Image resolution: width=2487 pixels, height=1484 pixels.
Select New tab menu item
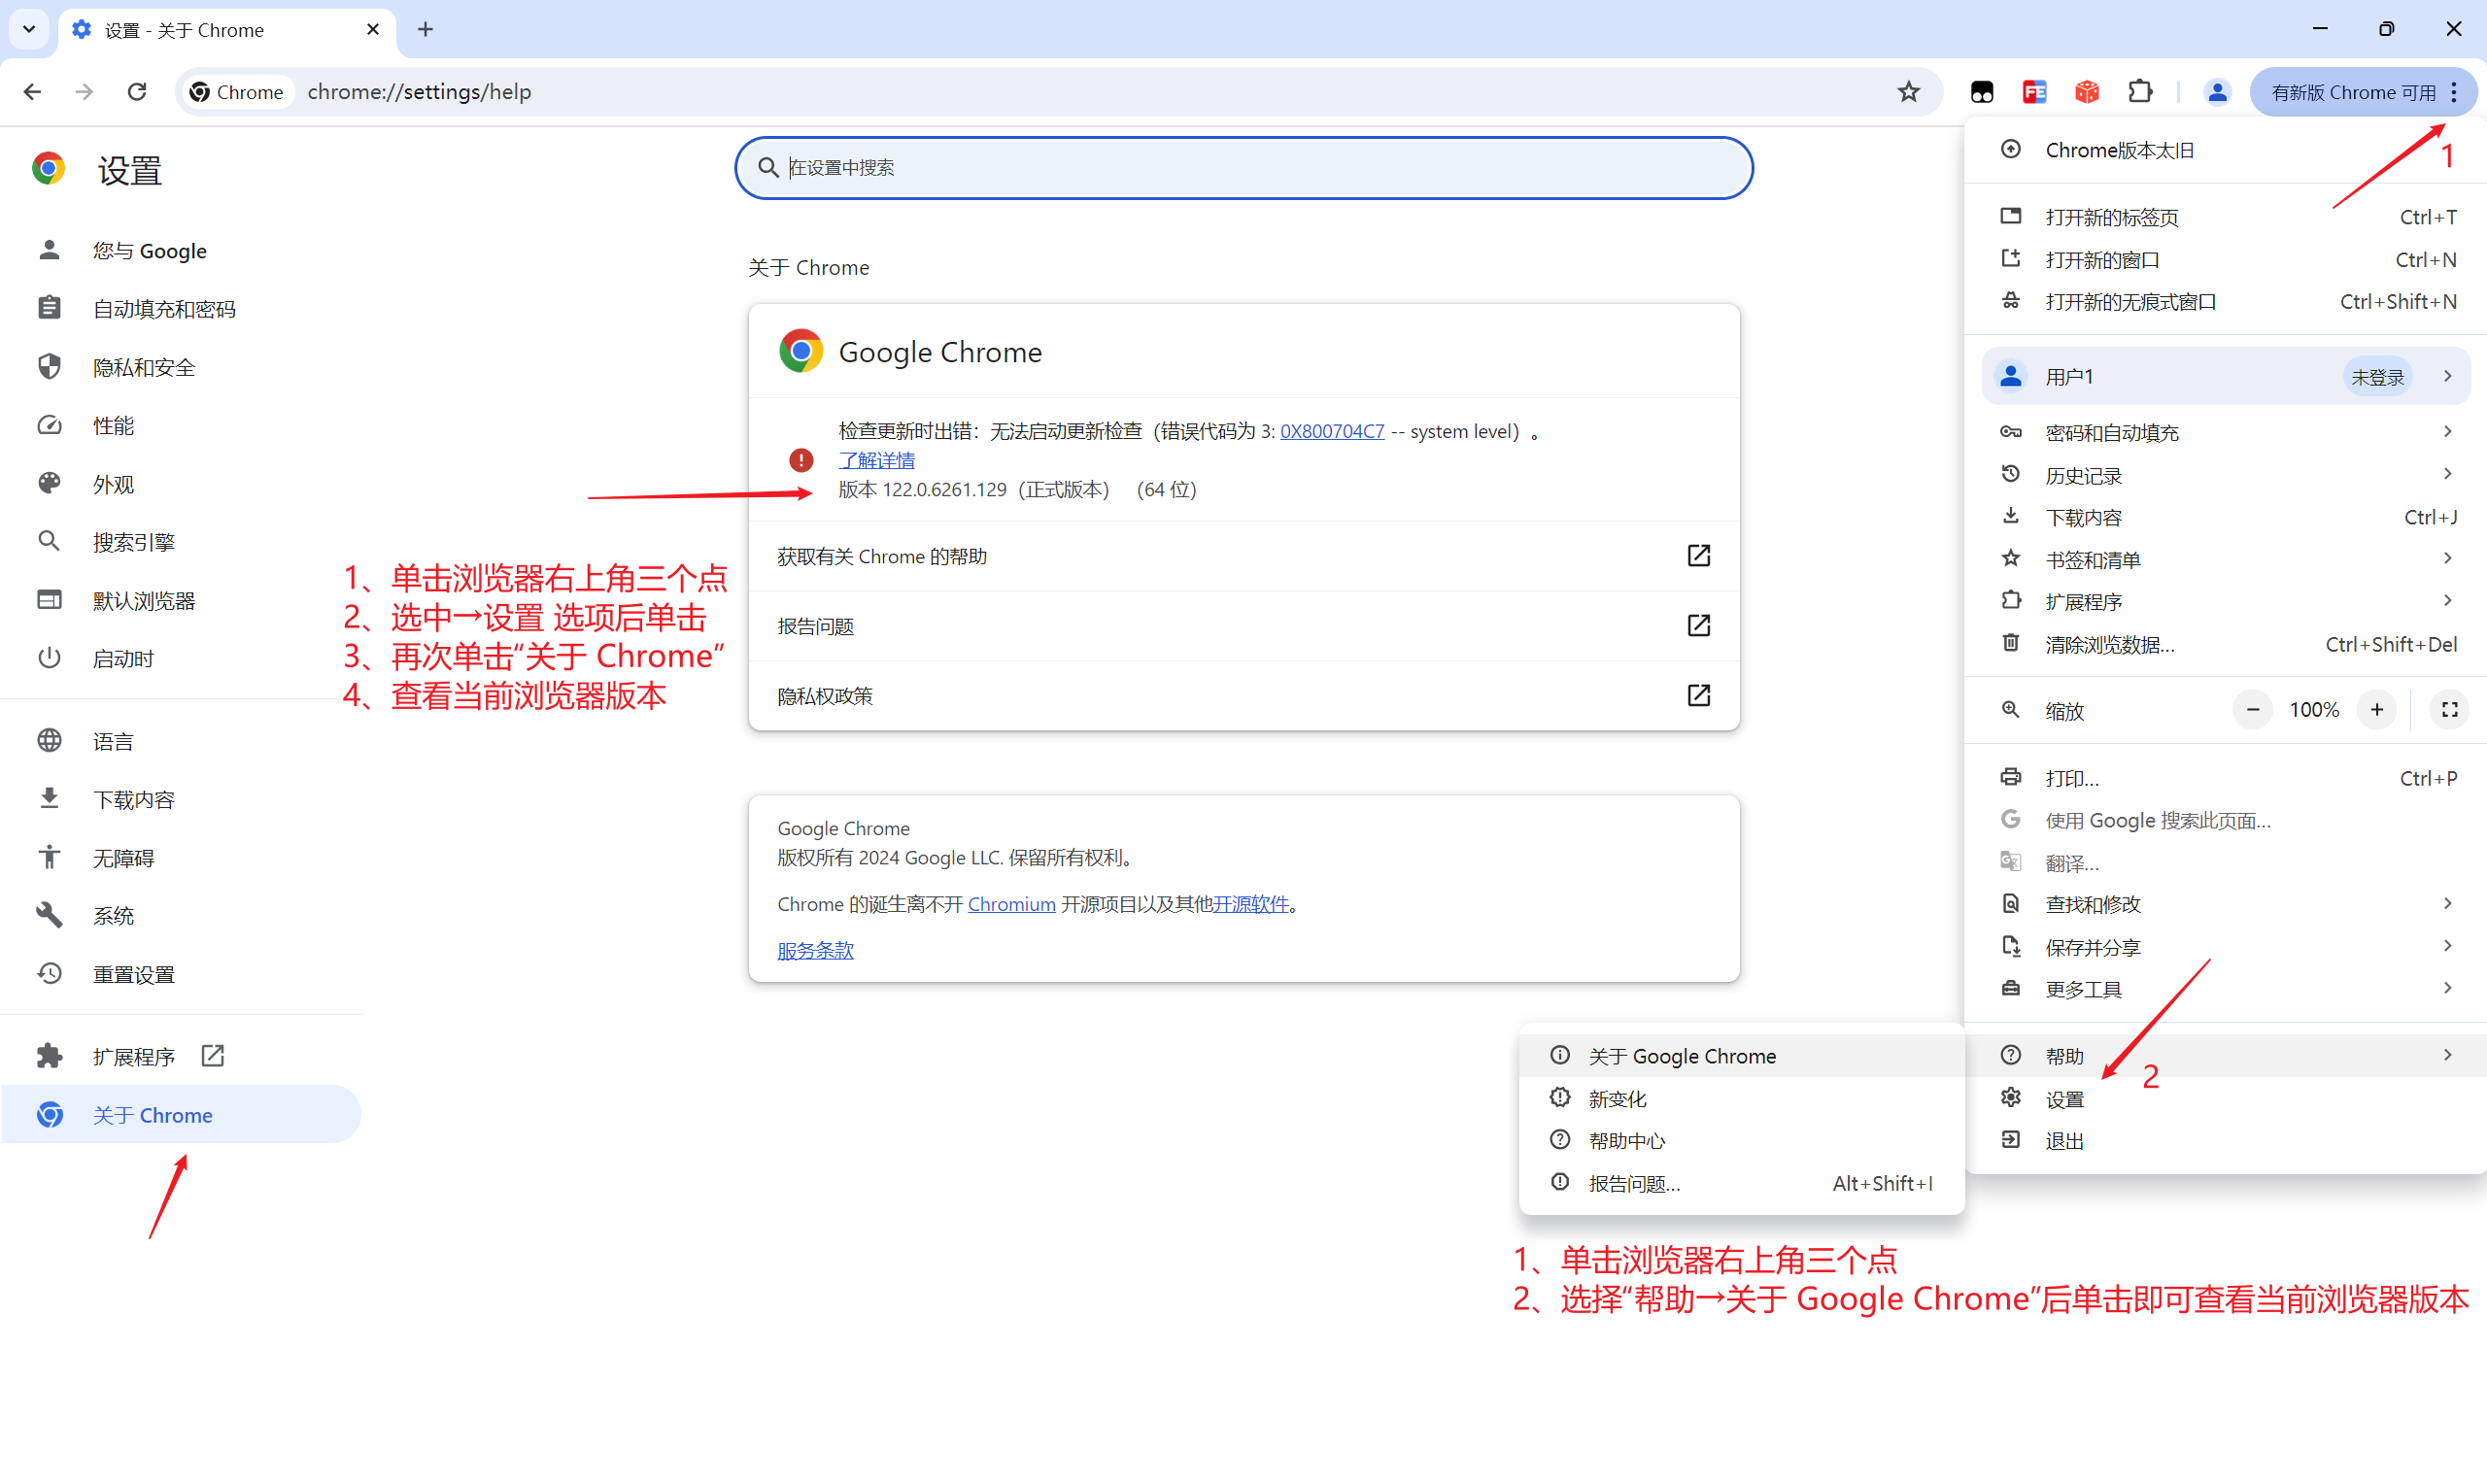(2225, 217)
